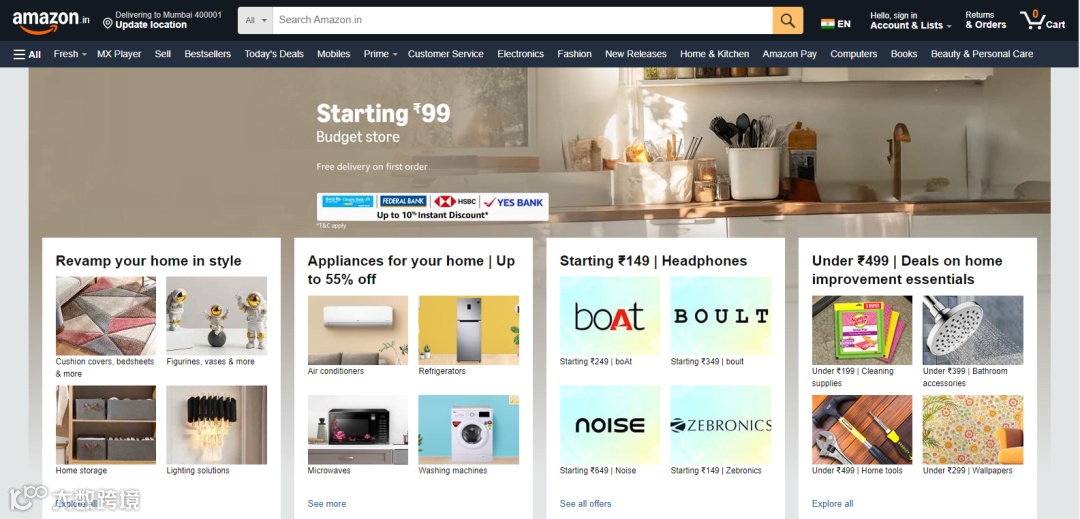
Task: Click See more under Appliances
Action: (x=326, y=504)
